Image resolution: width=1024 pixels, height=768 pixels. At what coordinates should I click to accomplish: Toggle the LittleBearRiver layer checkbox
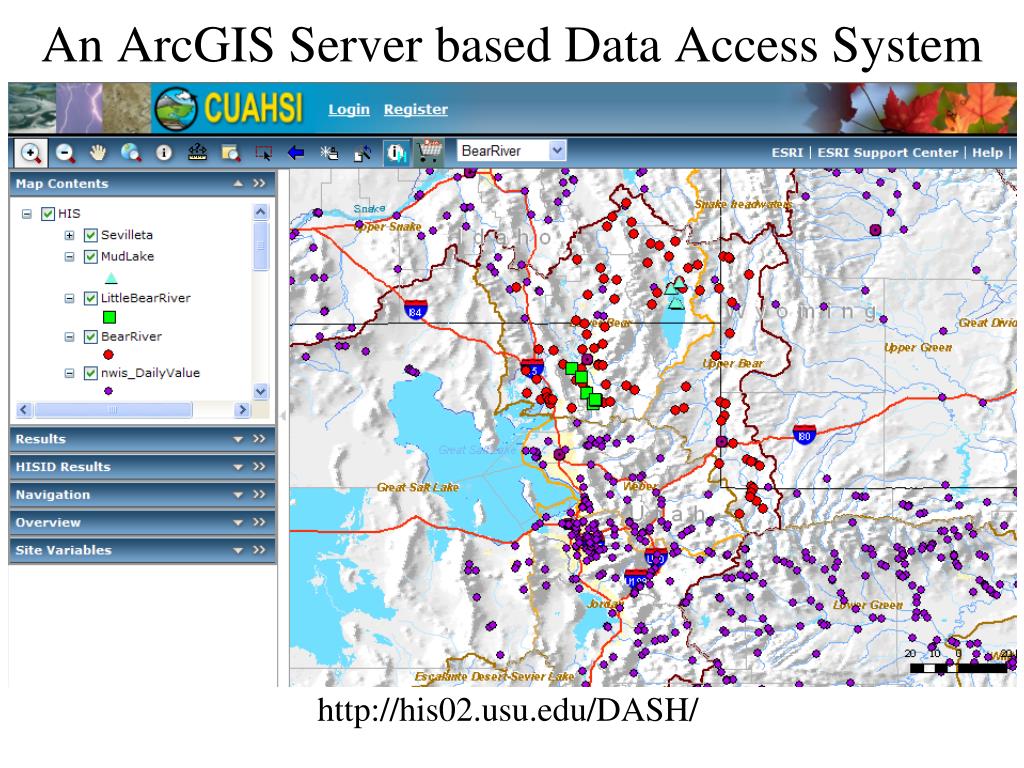91,298
